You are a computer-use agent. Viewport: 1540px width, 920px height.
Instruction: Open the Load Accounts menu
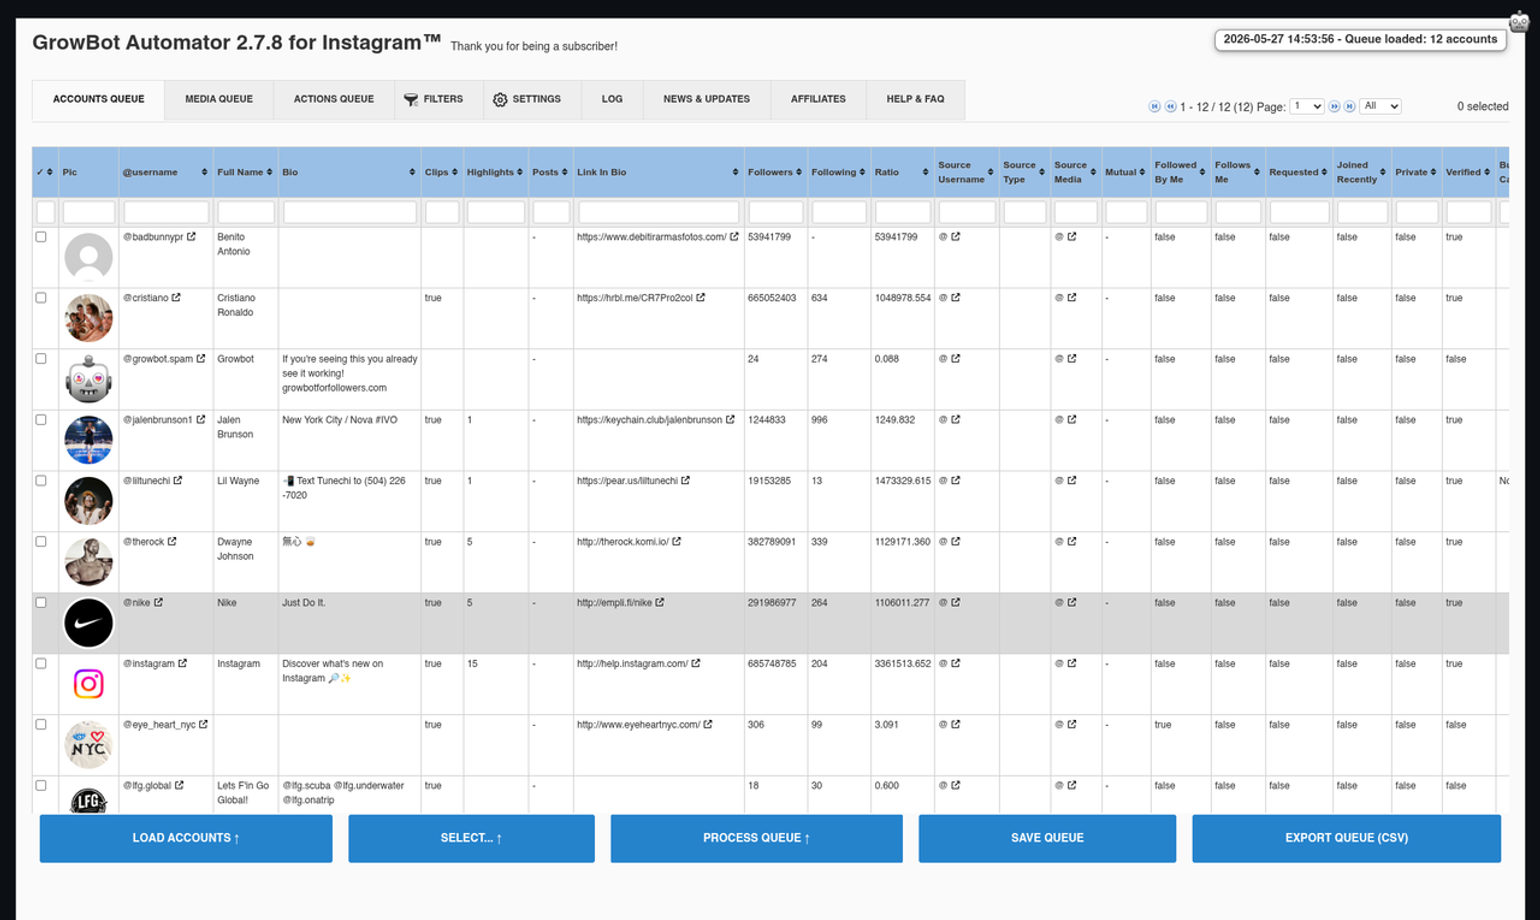pyautogui.click(x=186, y=838)
